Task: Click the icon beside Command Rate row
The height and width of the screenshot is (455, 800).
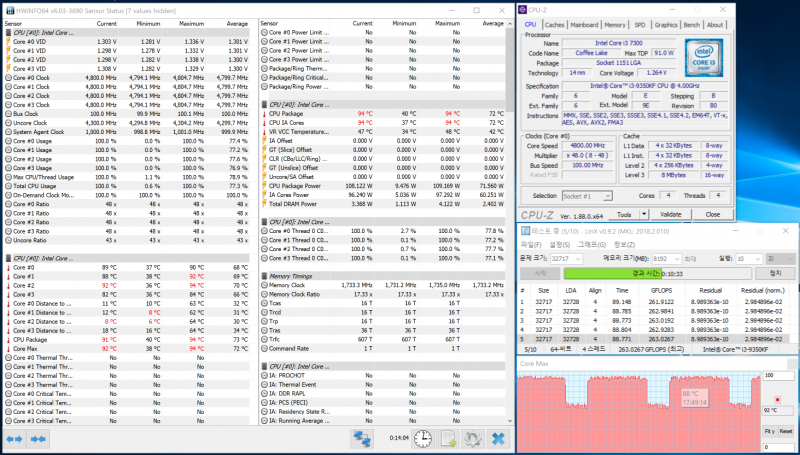Action: click(x=264, y=348)
